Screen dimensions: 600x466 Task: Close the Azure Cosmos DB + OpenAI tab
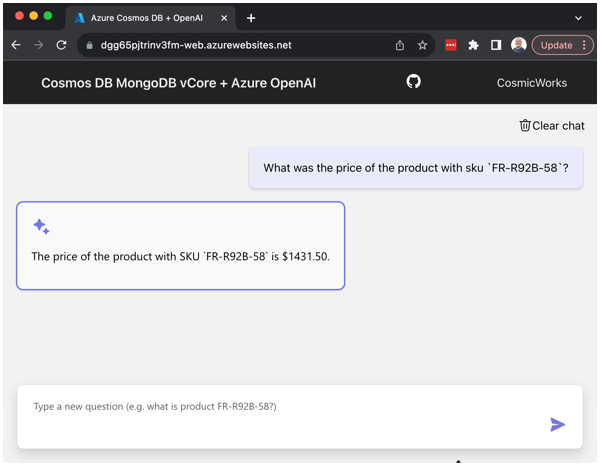224,18
